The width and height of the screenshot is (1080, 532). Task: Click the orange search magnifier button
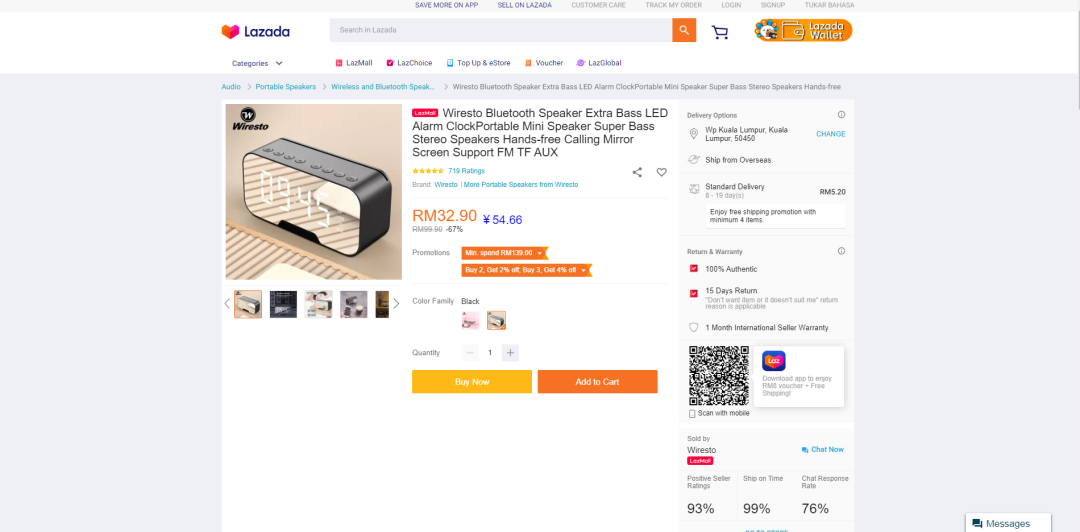click(x=684, y=30)
